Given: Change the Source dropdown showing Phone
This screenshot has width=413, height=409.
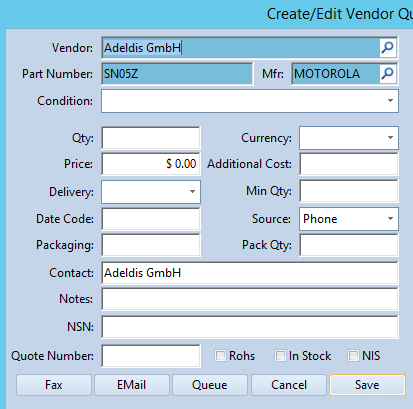Looking at the screenshot, I should click(x=349, y=219).
